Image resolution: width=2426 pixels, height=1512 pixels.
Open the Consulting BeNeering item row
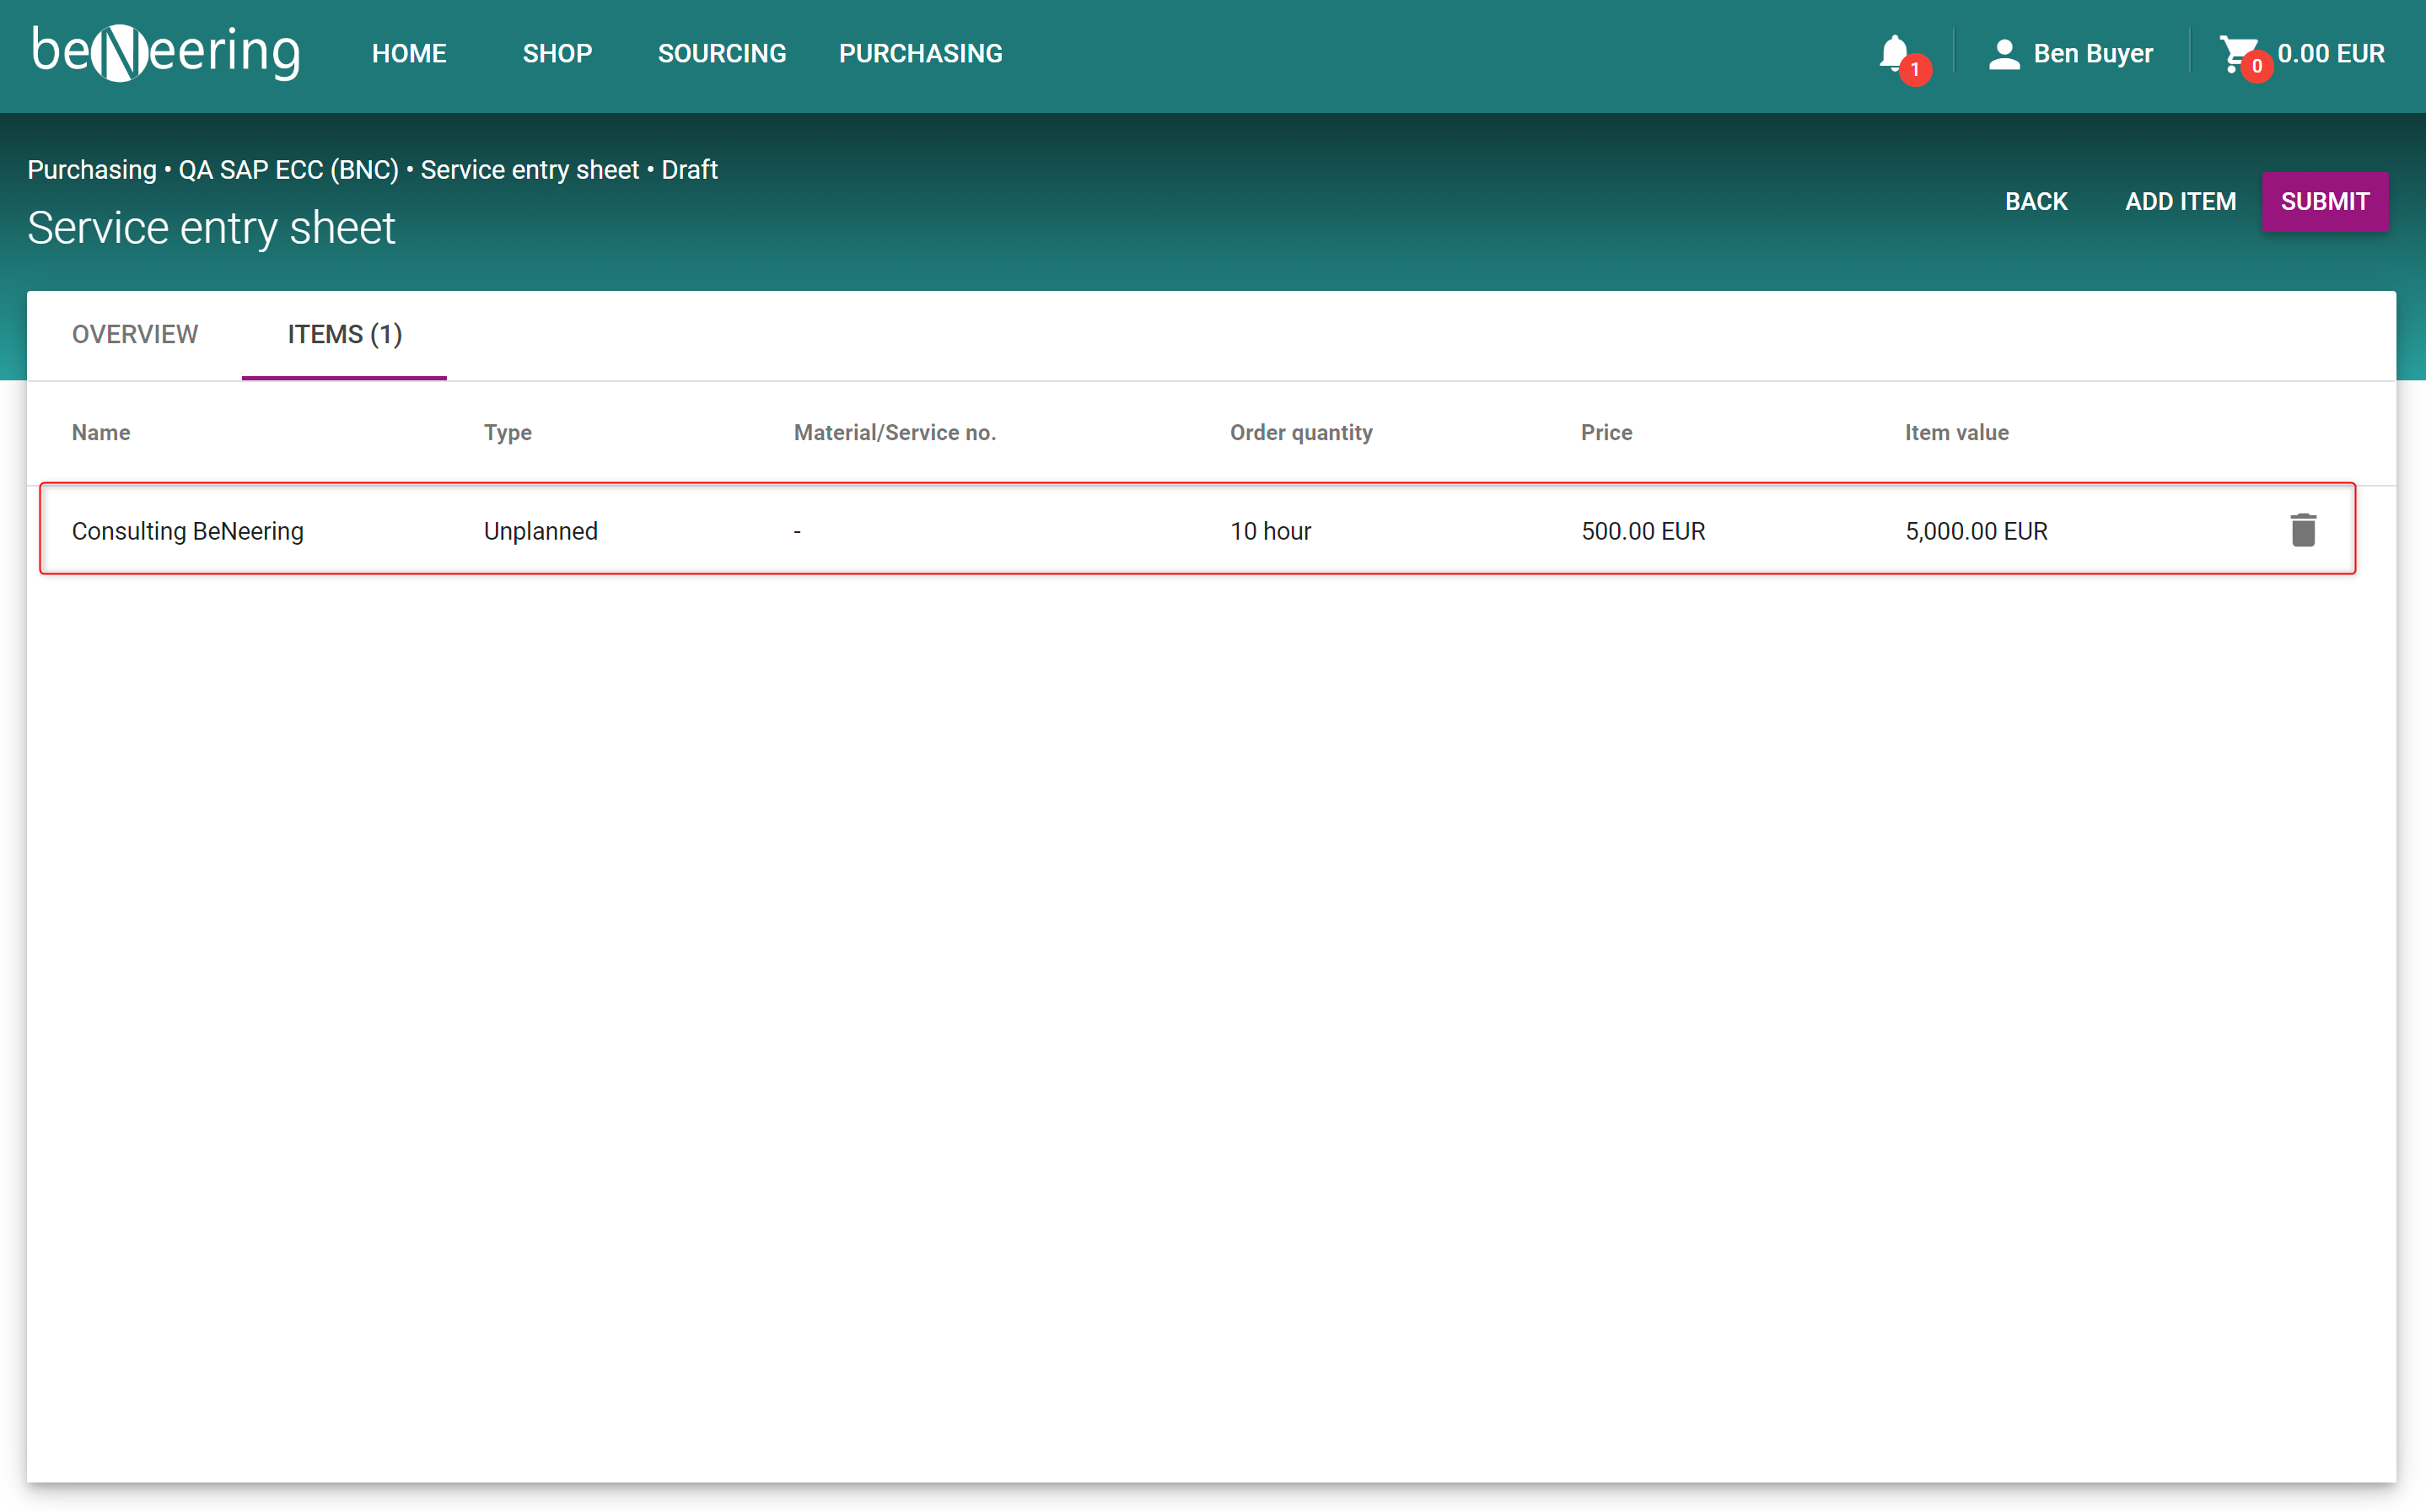click(188, 531)
